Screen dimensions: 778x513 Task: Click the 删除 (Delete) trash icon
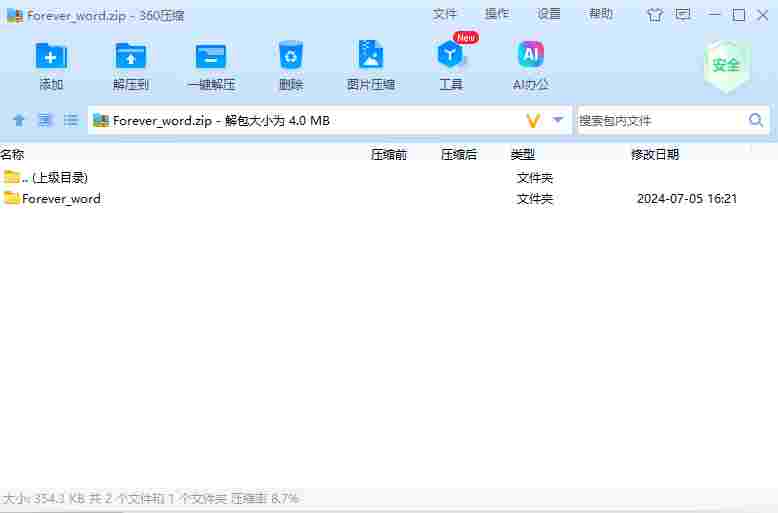click(291, 56)
